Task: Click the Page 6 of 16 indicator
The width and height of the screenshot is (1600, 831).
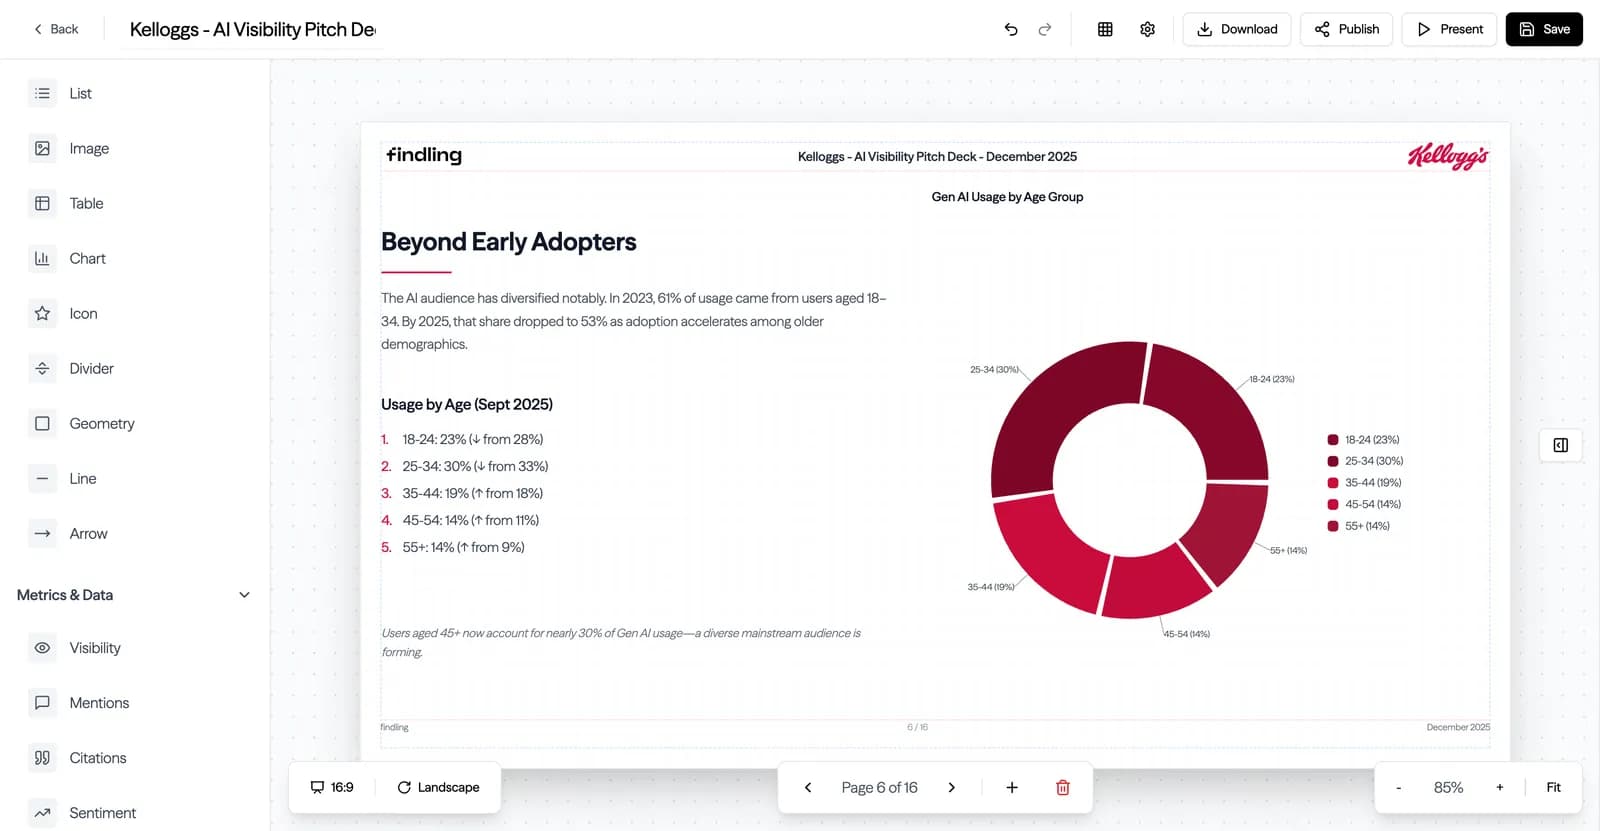Action: [x=879, y=787]
